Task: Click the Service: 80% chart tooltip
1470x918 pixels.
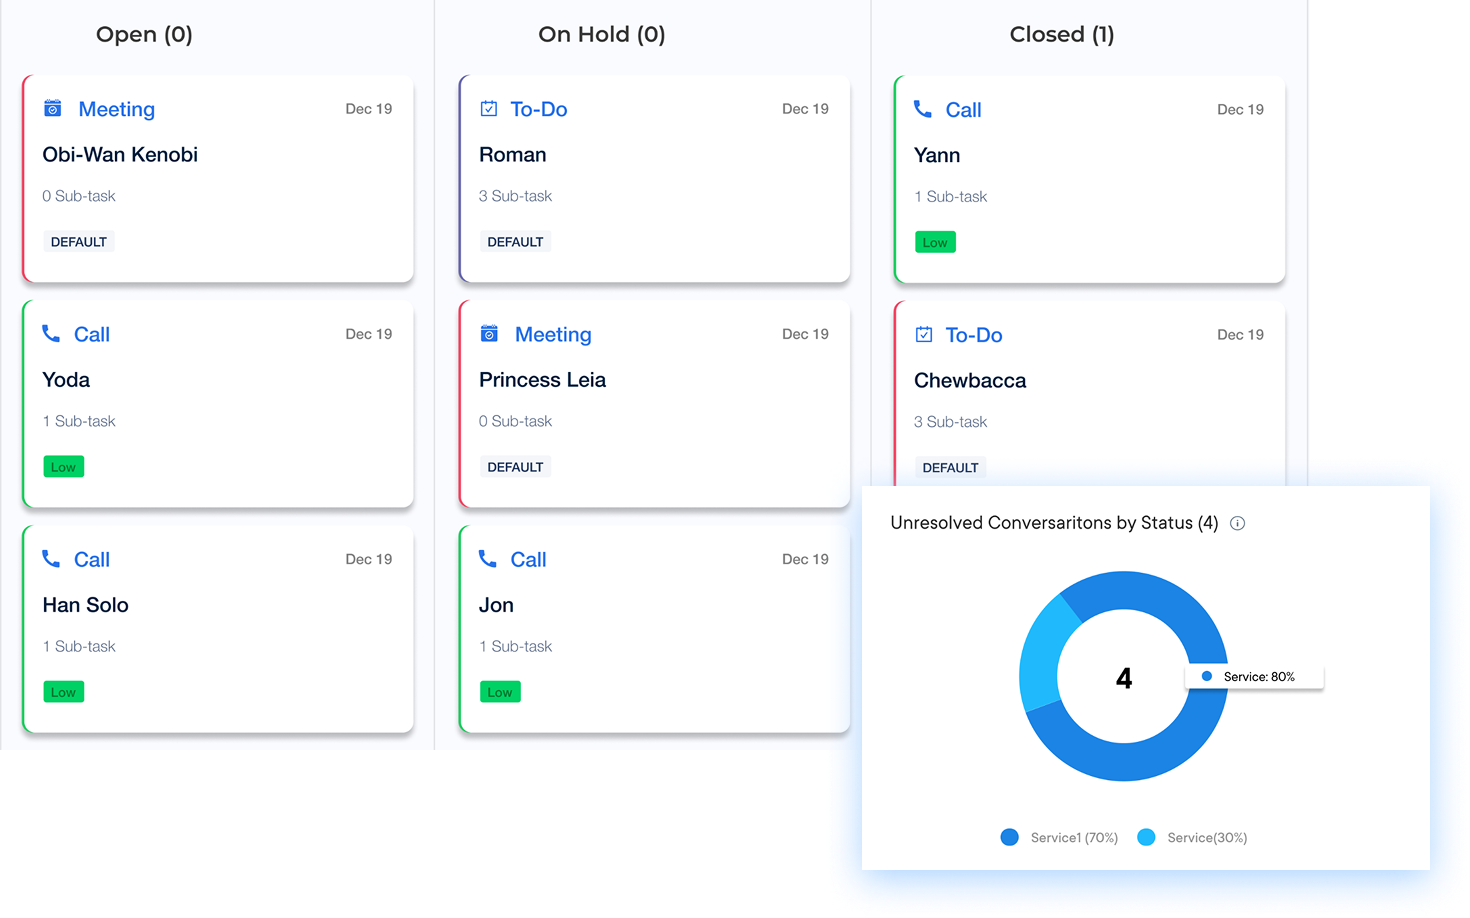Action: [1255, 677]
